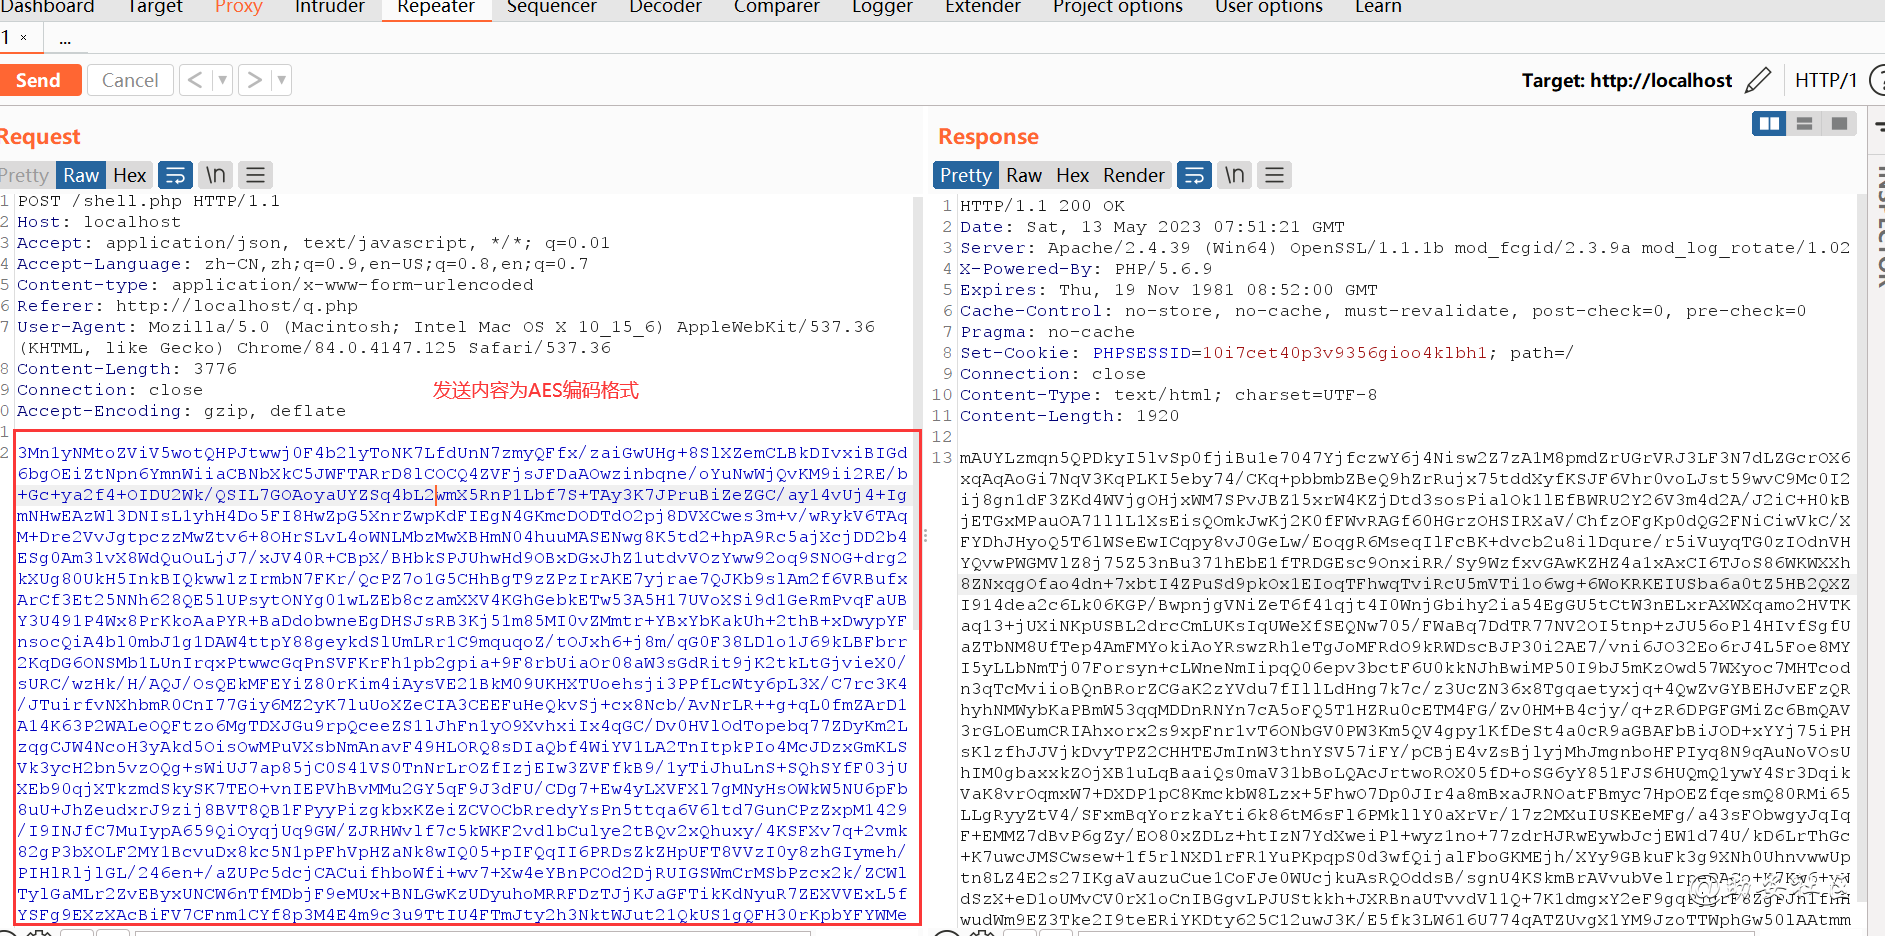Select side-by-side layout view
The image size is (1885, 936).
[x=1770, y=123]
